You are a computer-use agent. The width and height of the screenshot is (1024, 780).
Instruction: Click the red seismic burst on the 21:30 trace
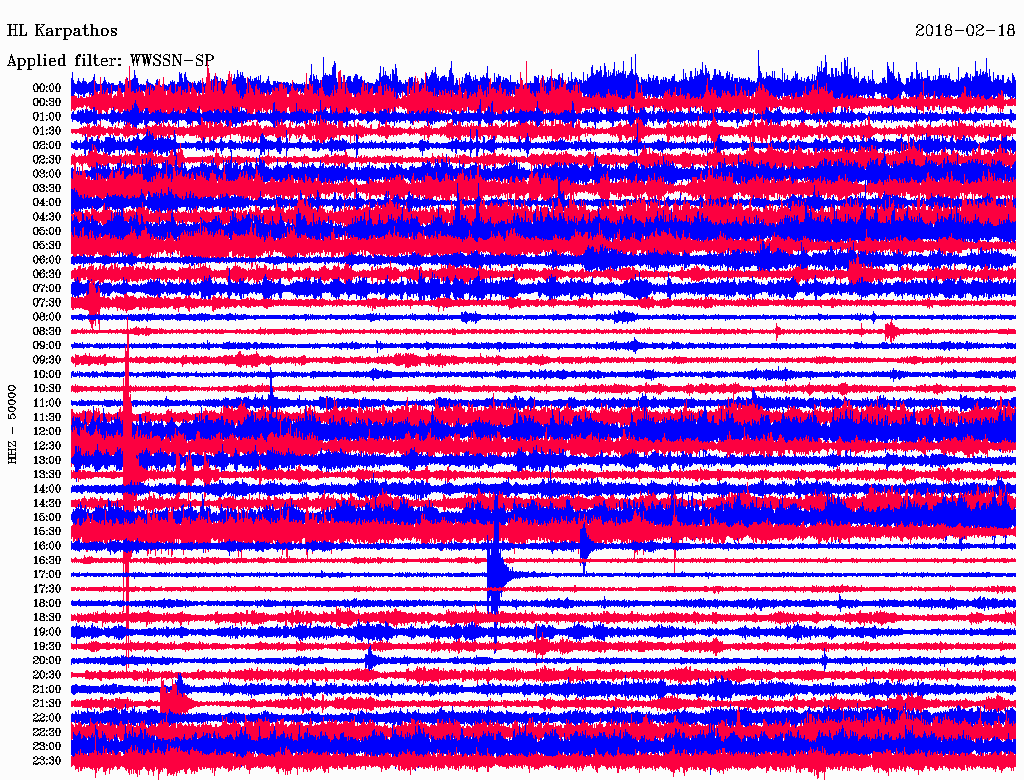(174, 700)
